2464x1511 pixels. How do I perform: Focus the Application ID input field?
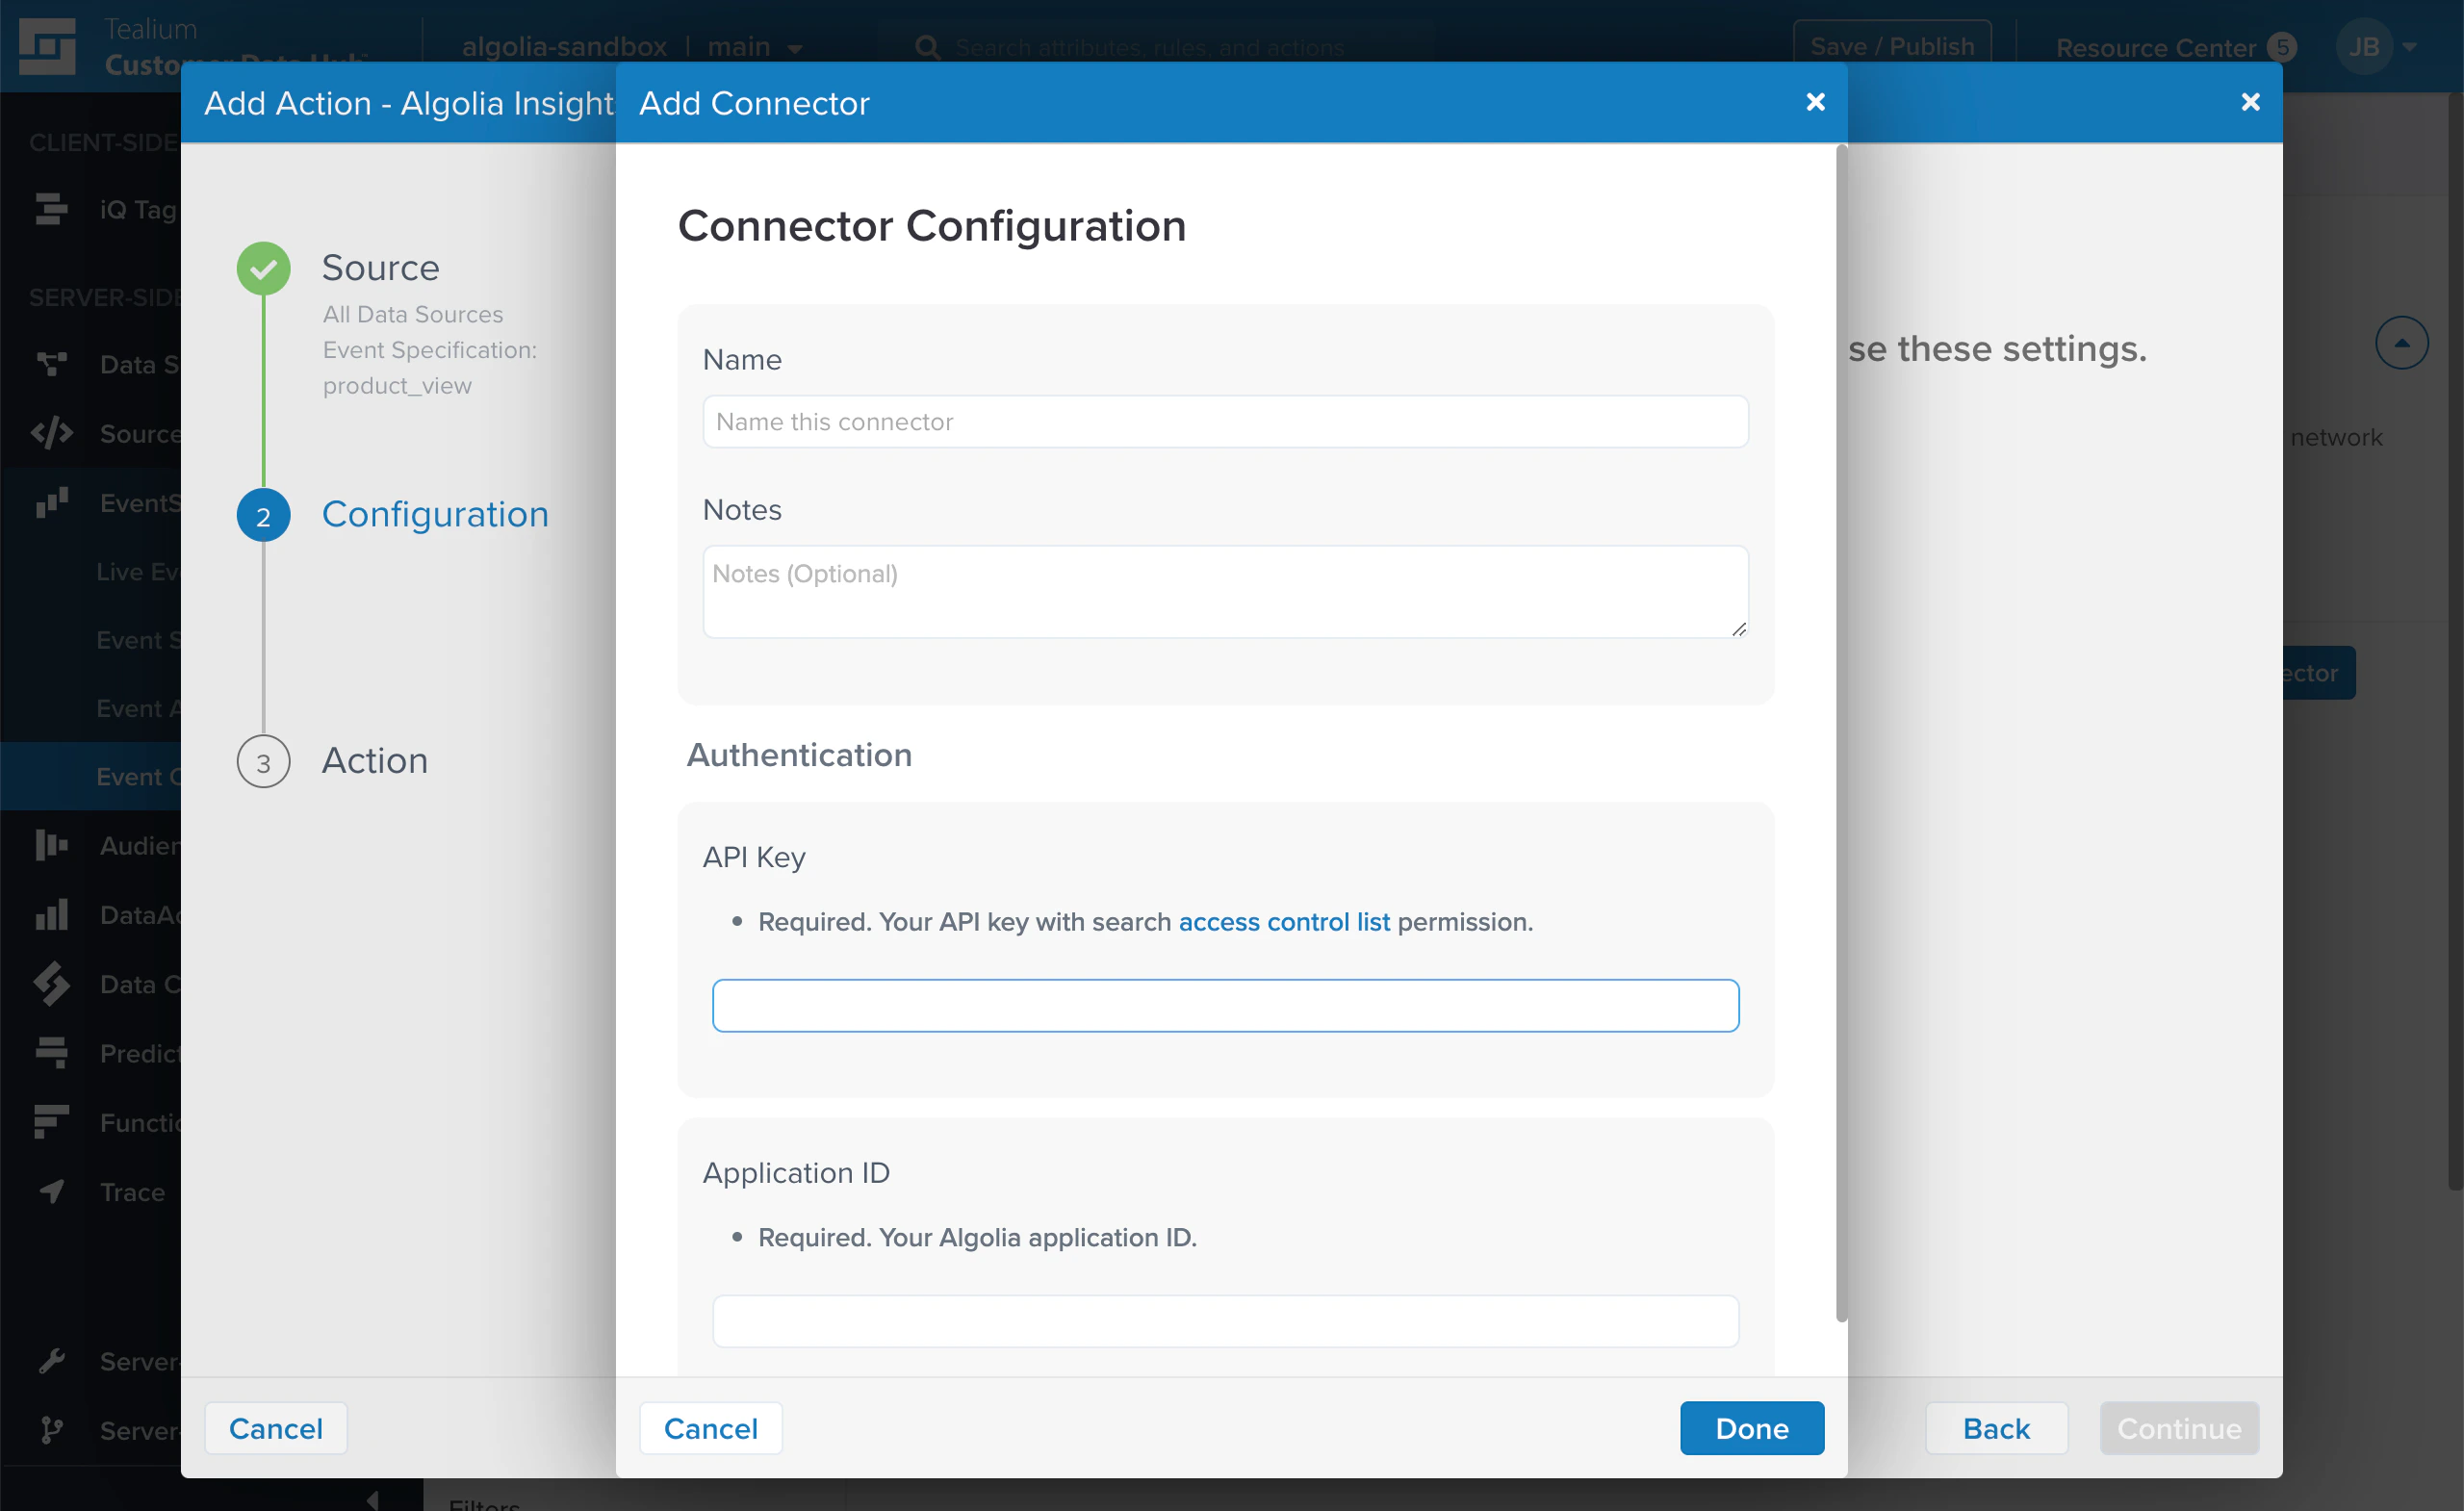point(1225,1321)
